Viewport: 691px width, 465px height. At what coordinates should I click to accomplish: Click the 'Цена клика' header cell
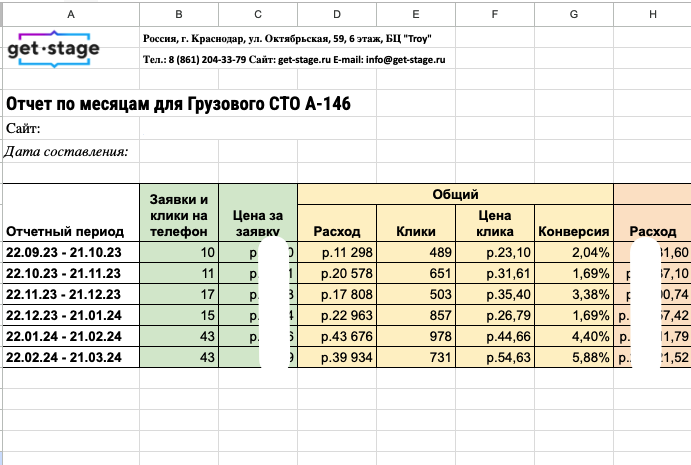click(x=495, y=223)
